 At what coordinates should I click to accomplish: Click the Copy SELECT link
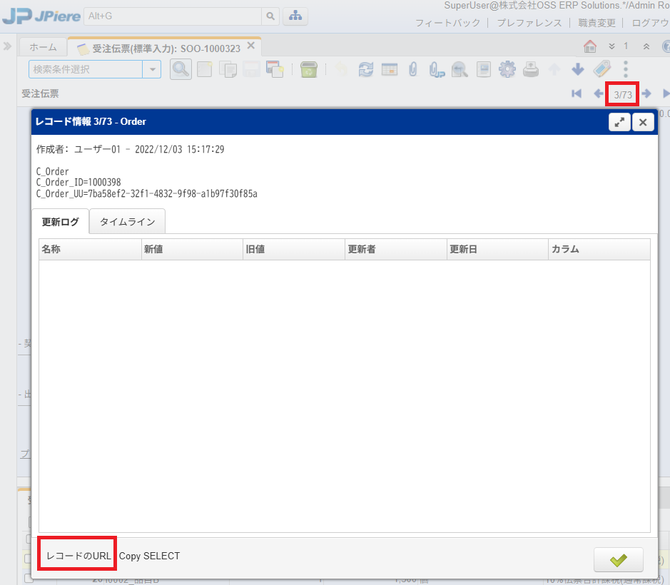pyautogui.click(x=149, y=556)
